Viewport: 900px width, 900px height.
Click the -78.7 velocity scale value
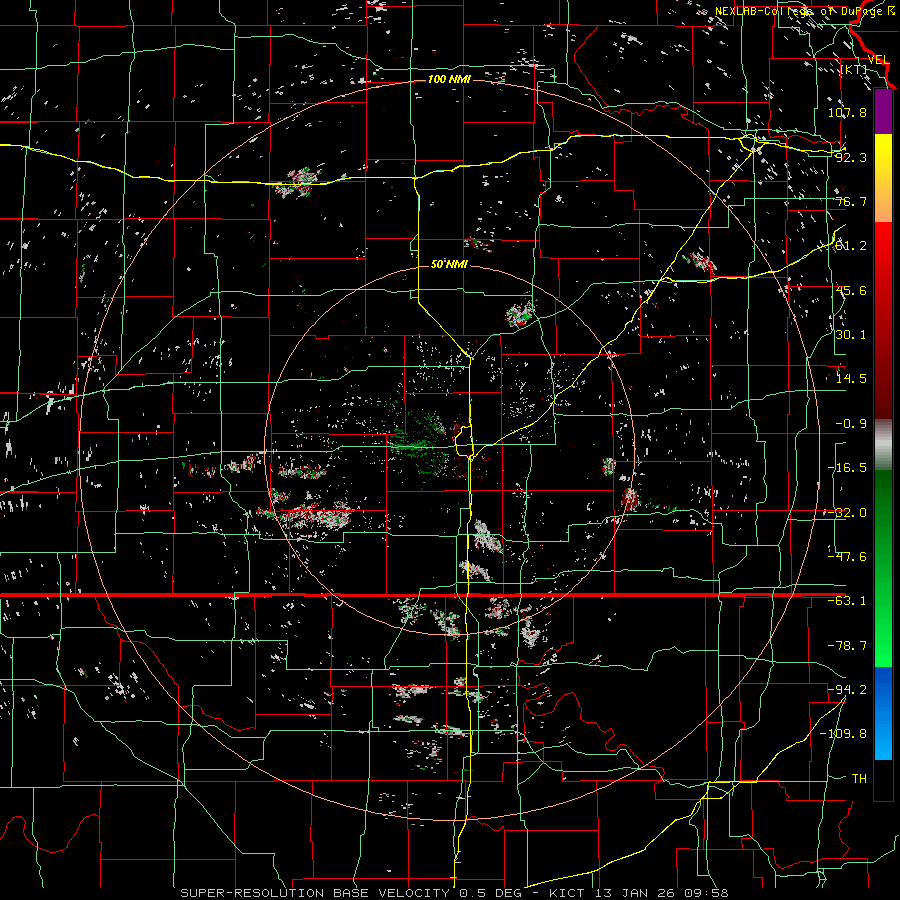pyautogui.click(x=847, y=646)
